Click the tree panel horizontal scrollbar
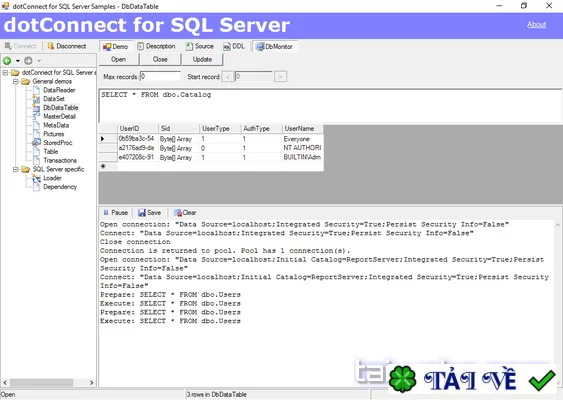Image resolution: width=563 pixels, height=400 pixels. (48, 382)
